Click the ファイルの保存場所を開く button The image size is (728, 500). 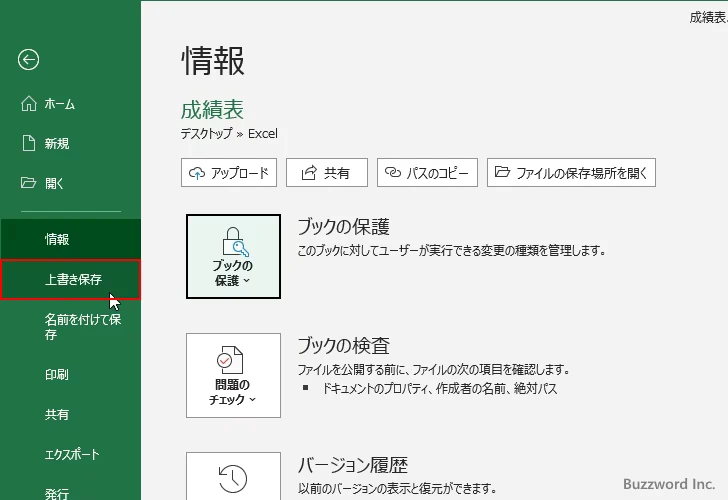click(572, 173)
